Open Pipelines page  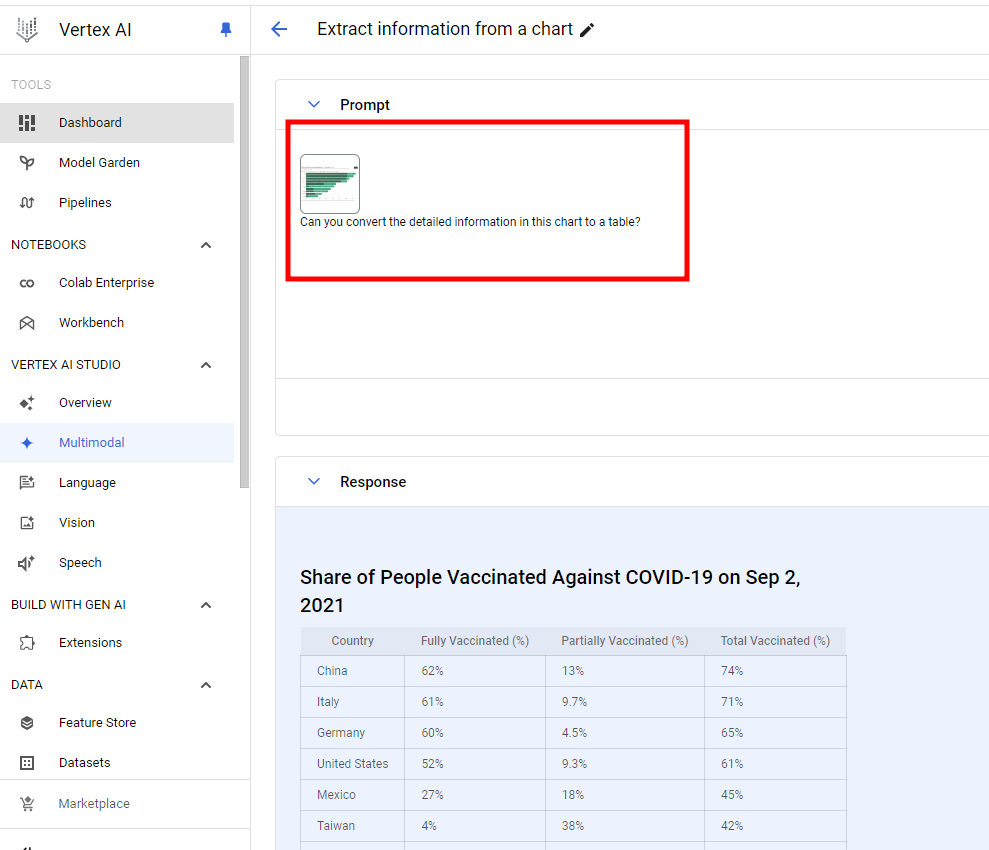[x=117, y=203]
